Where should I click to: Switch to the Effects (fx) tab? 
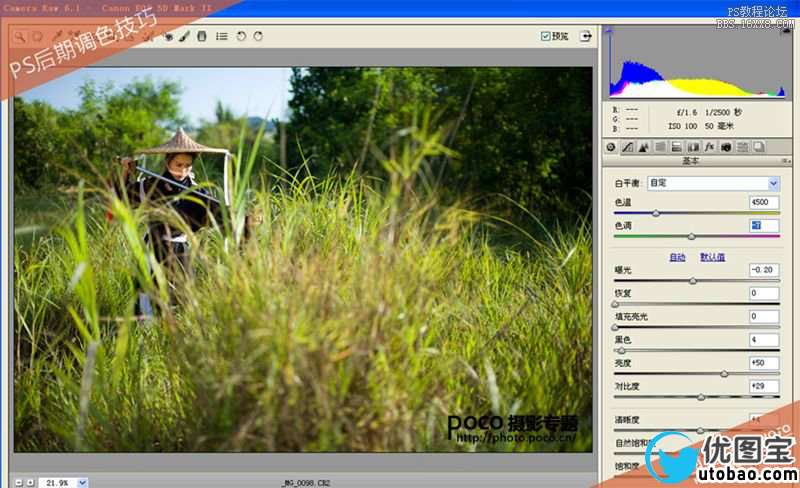click(709, 146)
